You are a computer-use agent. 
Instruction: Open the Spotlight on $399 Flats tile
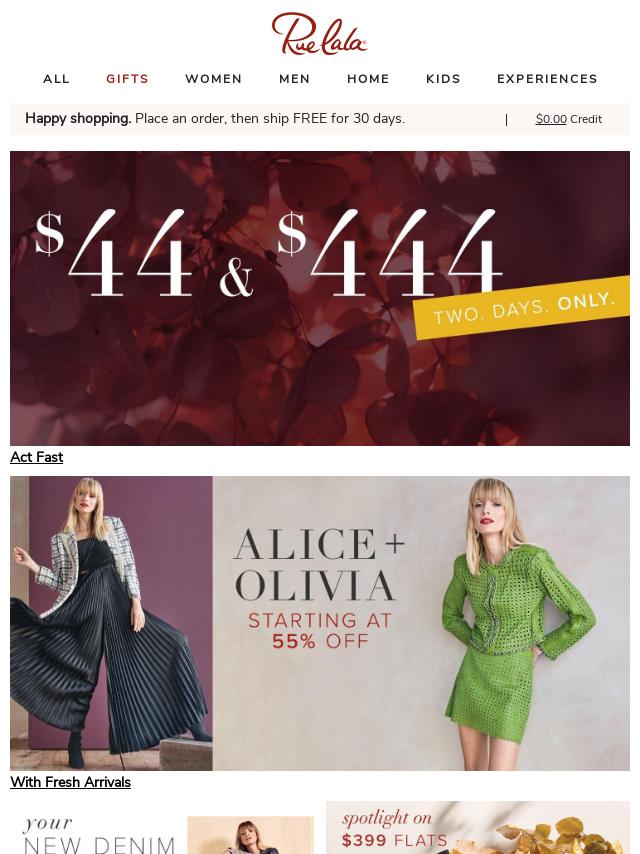(x=478, y=827)
